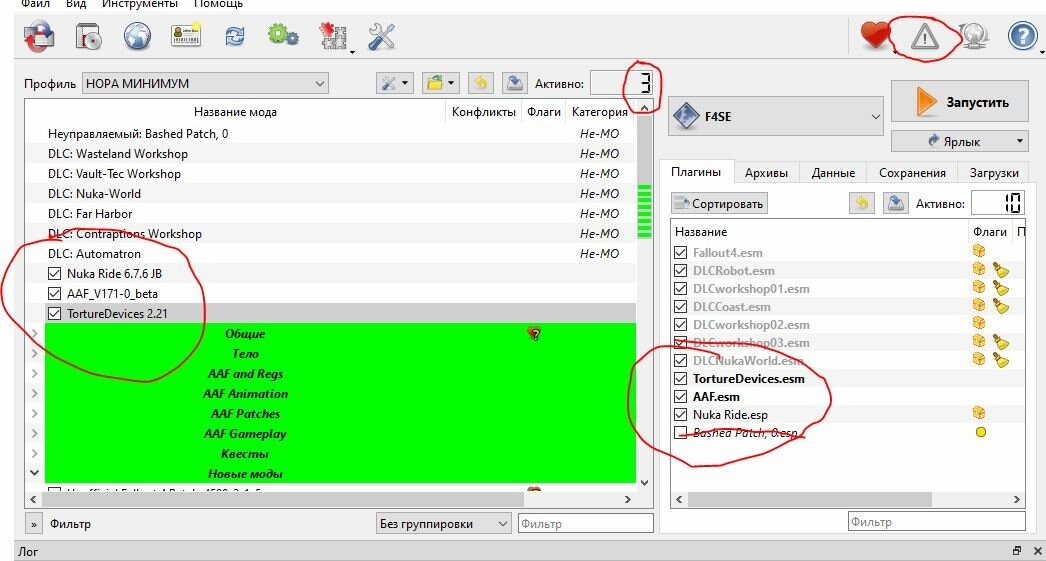This screenshot has width=1046, height=561.
Task: Sort by Категория column header
Action: tap(599, 112)
